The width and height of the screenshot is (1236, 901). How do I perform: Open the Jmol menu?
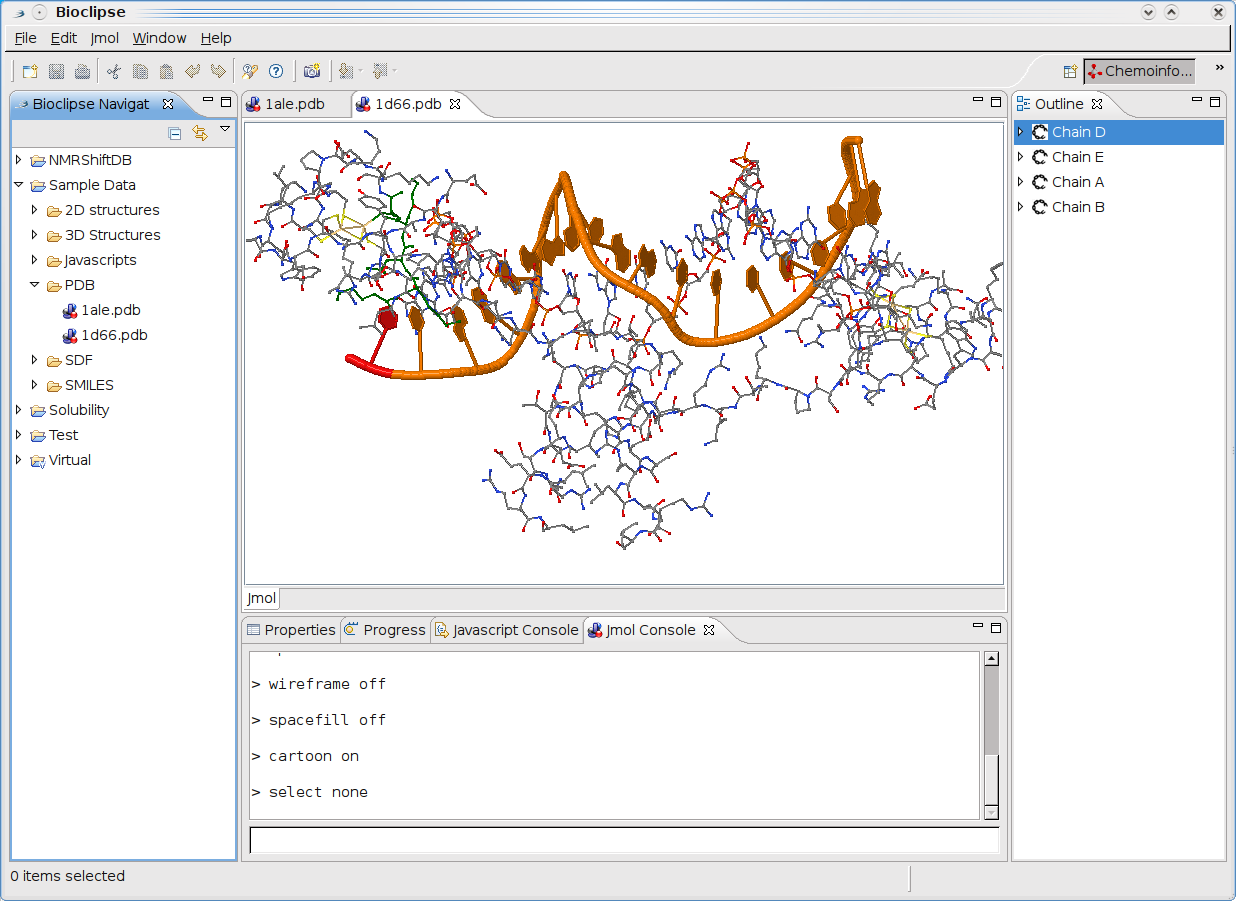point(104,38)
